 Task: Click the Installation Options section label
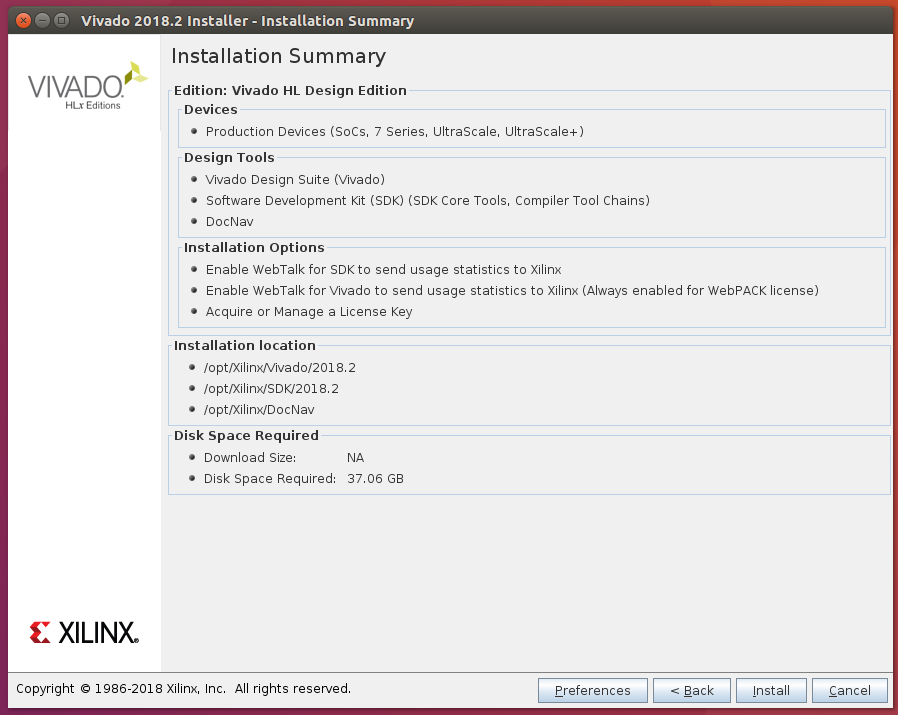coord(254,248)
